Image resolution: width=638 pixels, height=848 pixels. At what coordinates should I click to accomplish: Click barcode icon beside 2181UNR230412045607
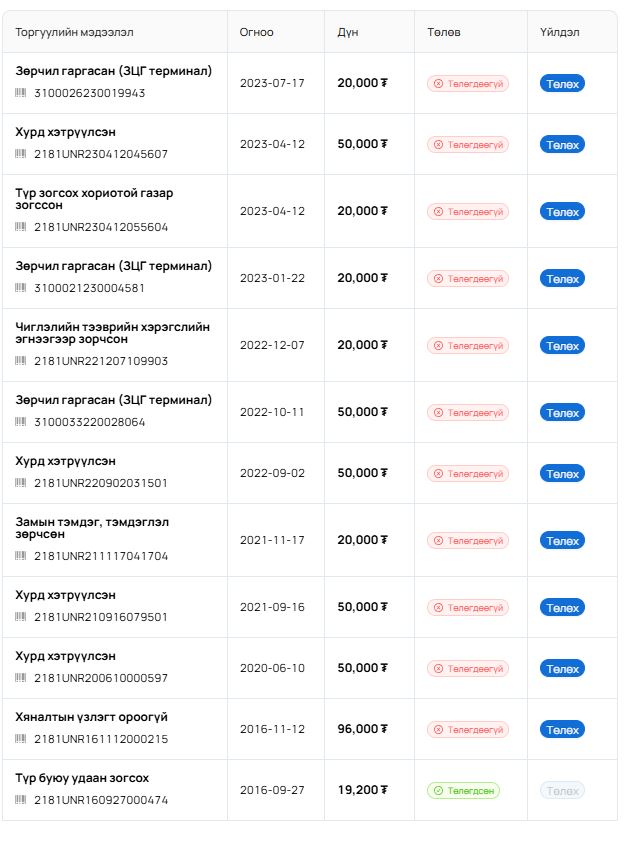pos(21,154)
